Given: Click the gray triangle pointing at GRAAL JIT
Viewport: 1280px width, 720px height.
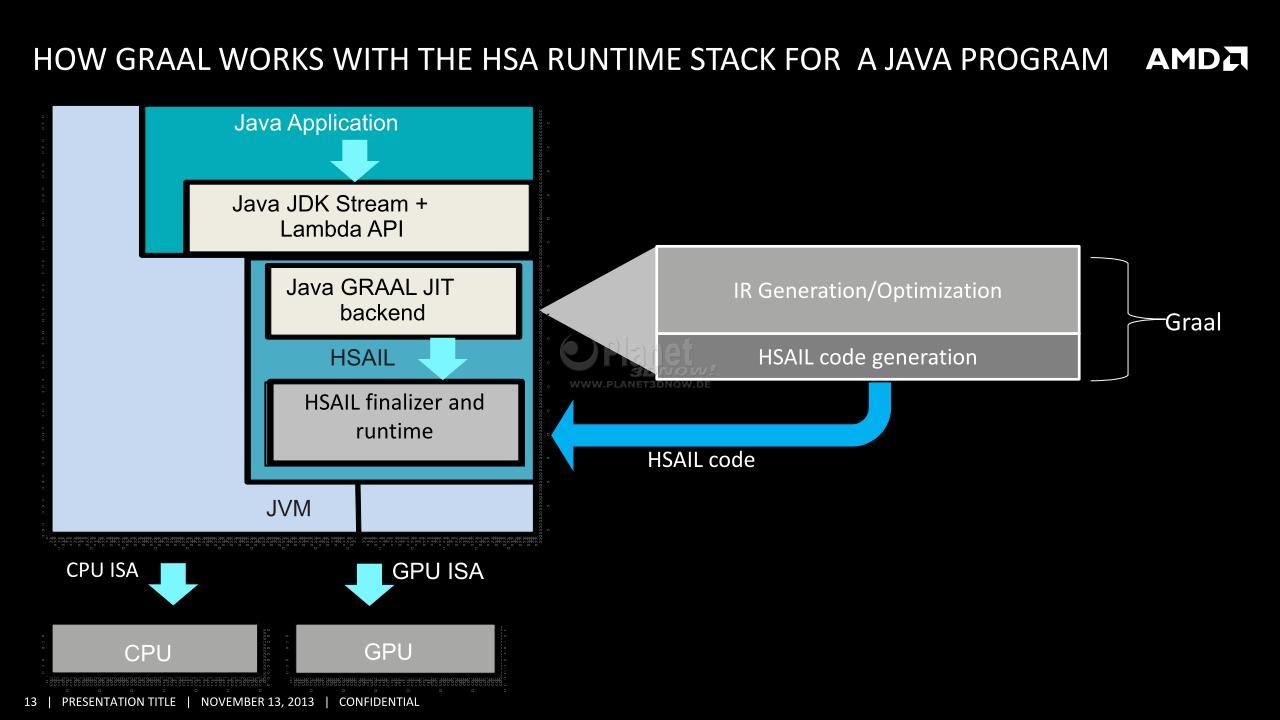Looking at the screenshot, I should pos(598,312).
